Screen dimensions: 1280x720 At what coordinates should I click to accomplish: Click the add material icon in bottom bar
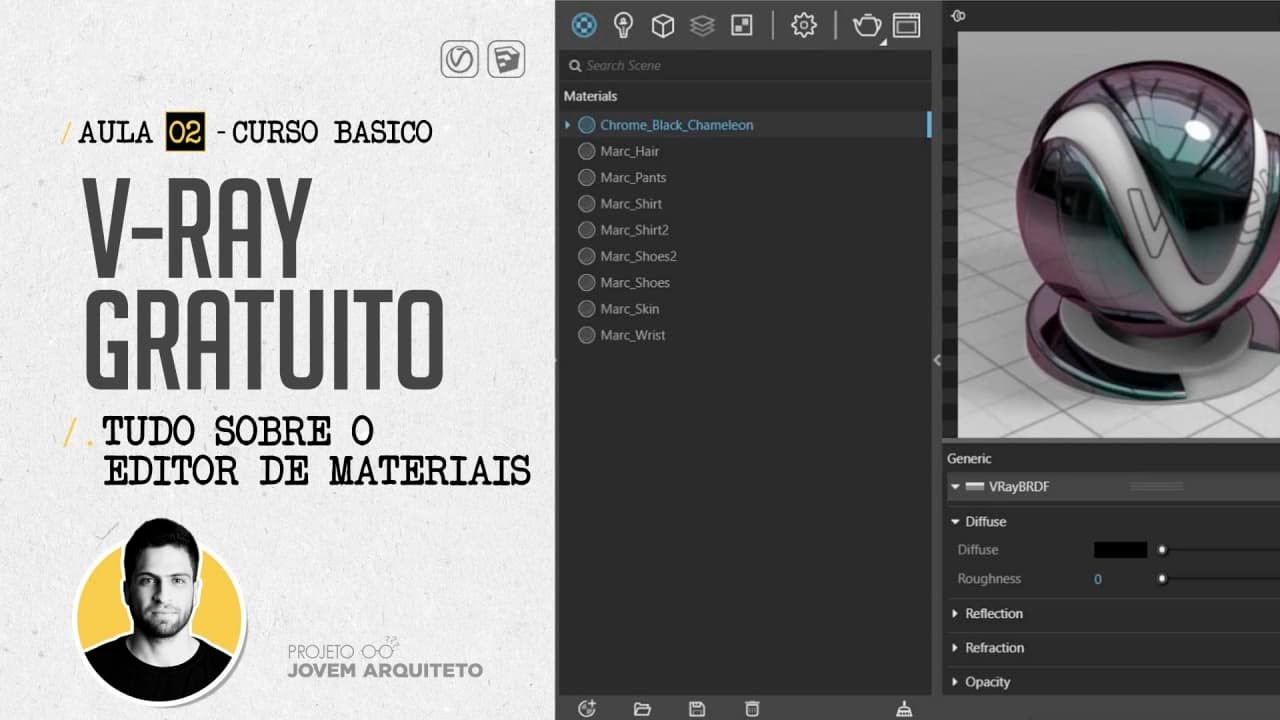[587, 708]
